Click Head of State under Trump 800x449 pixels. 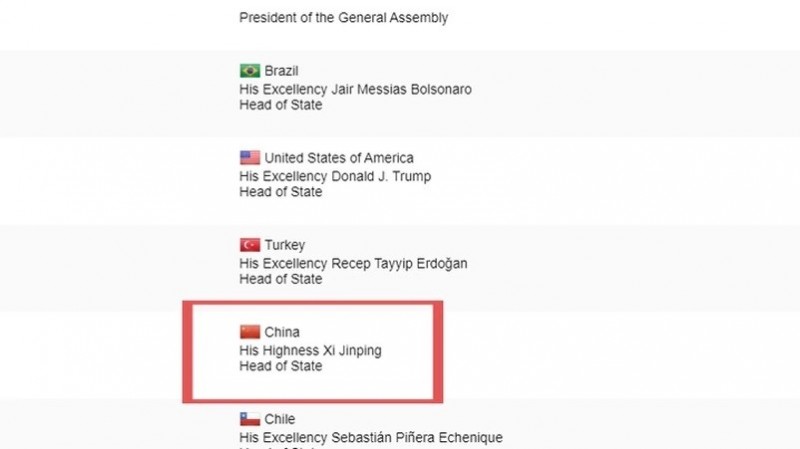point(281,192)
